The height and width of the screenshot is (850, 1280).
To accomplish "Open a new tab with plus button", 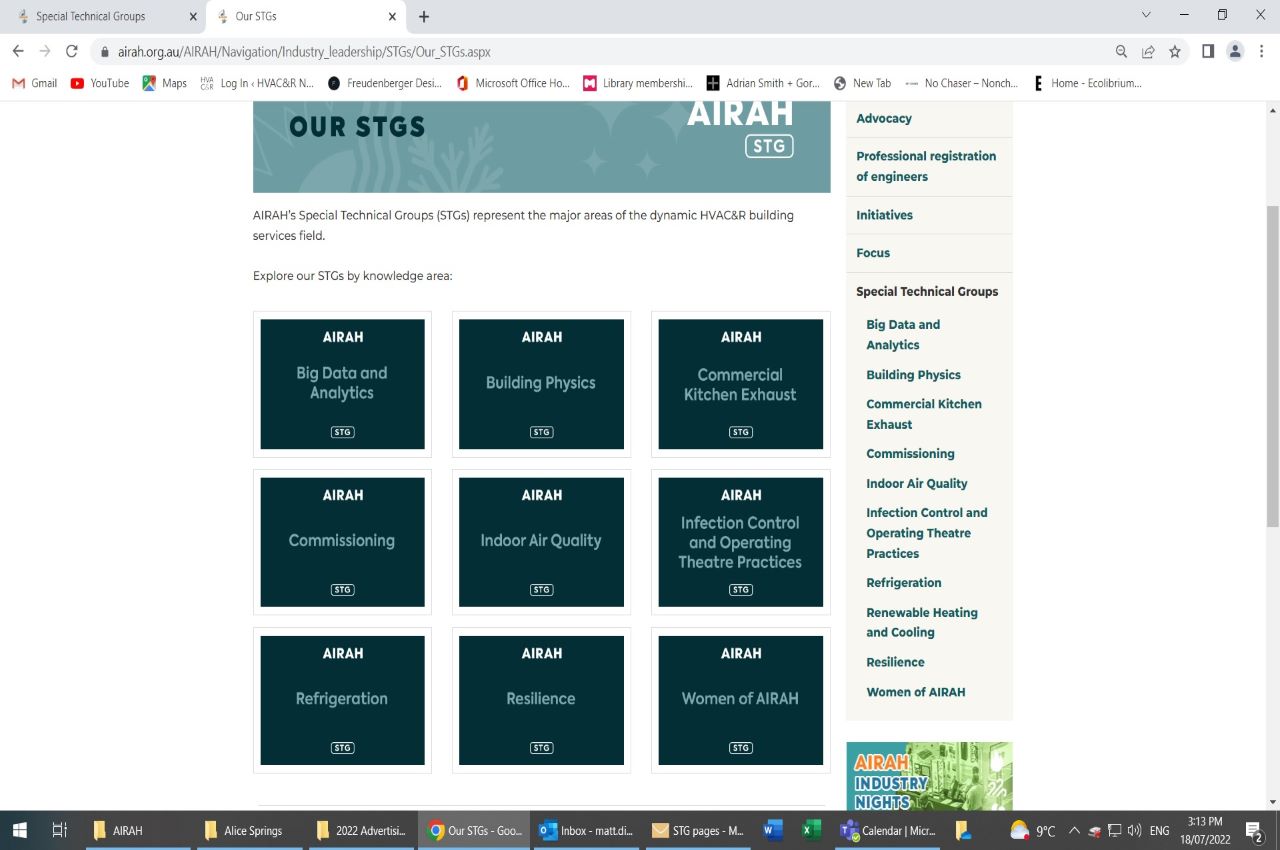I will (424, 16).
